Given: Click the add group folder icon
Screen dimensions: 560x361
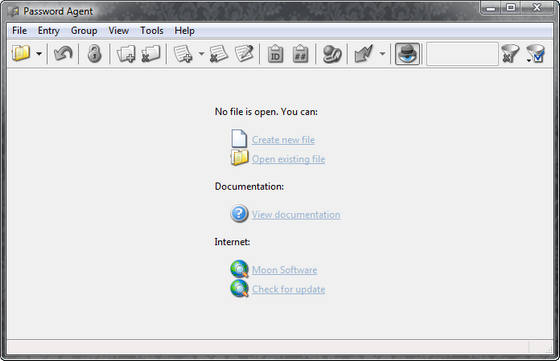Looking at the screenshot, I should 126,54.
